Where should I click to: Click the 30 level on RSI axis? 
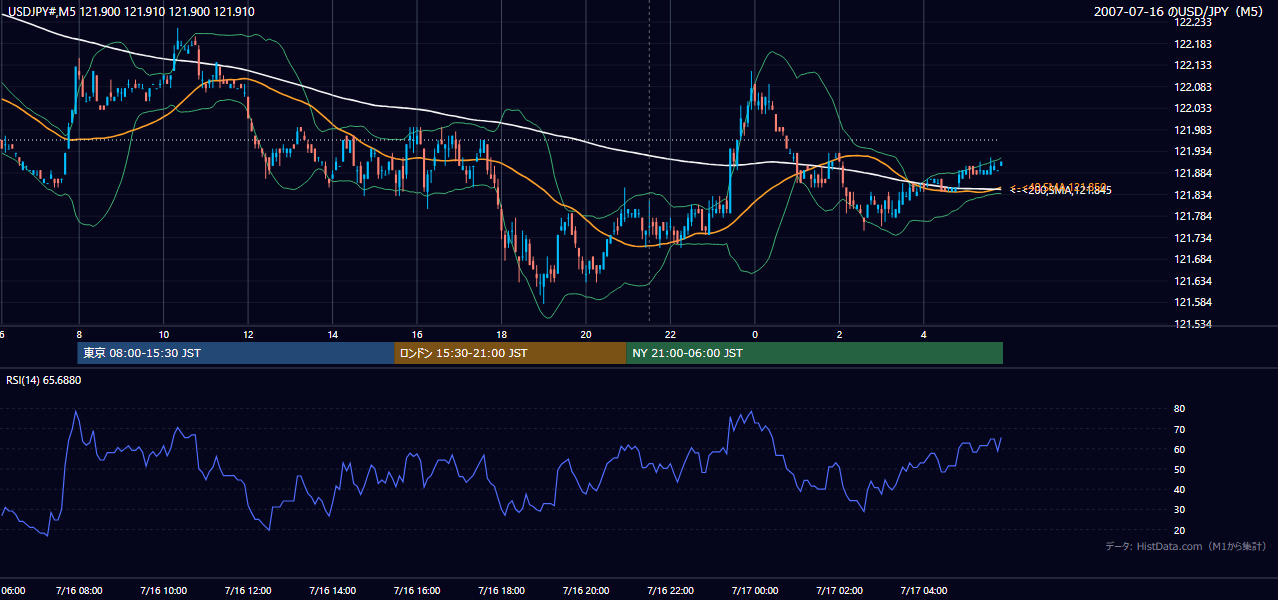(x=1179, y=510)
